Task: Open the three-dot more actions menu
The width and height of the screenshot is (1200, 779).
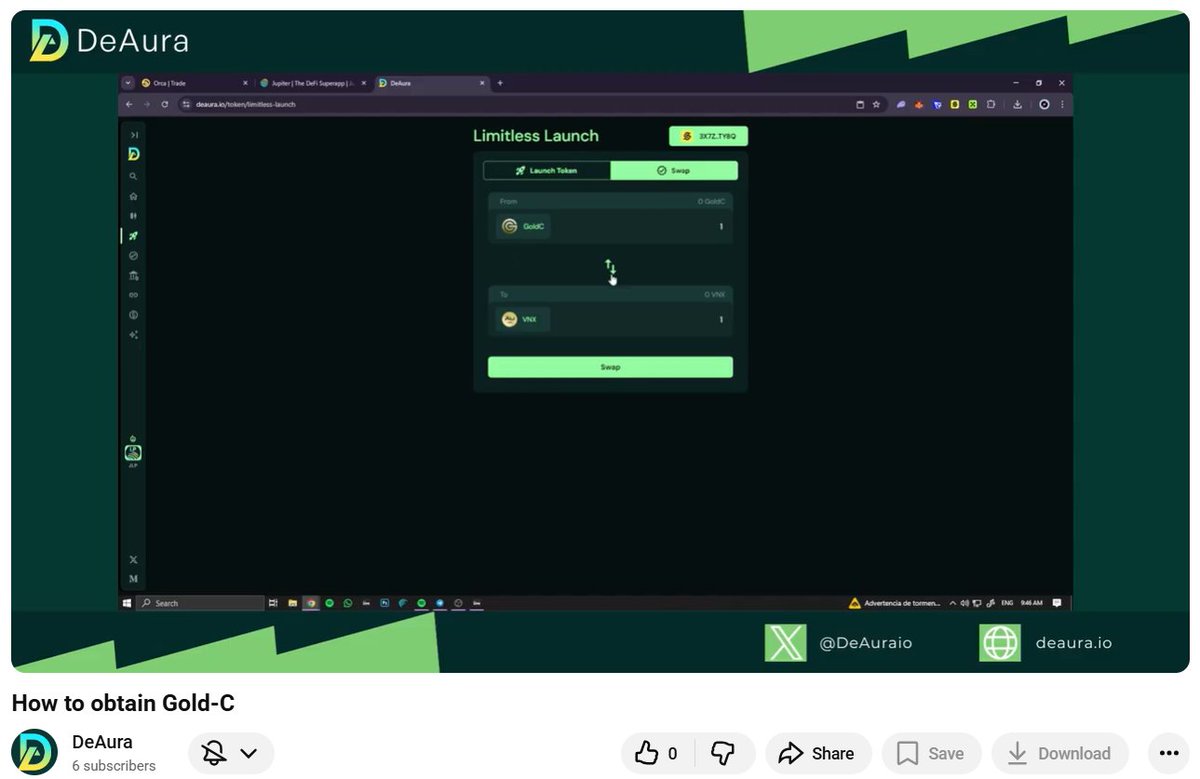Action: coord(1168,753)
